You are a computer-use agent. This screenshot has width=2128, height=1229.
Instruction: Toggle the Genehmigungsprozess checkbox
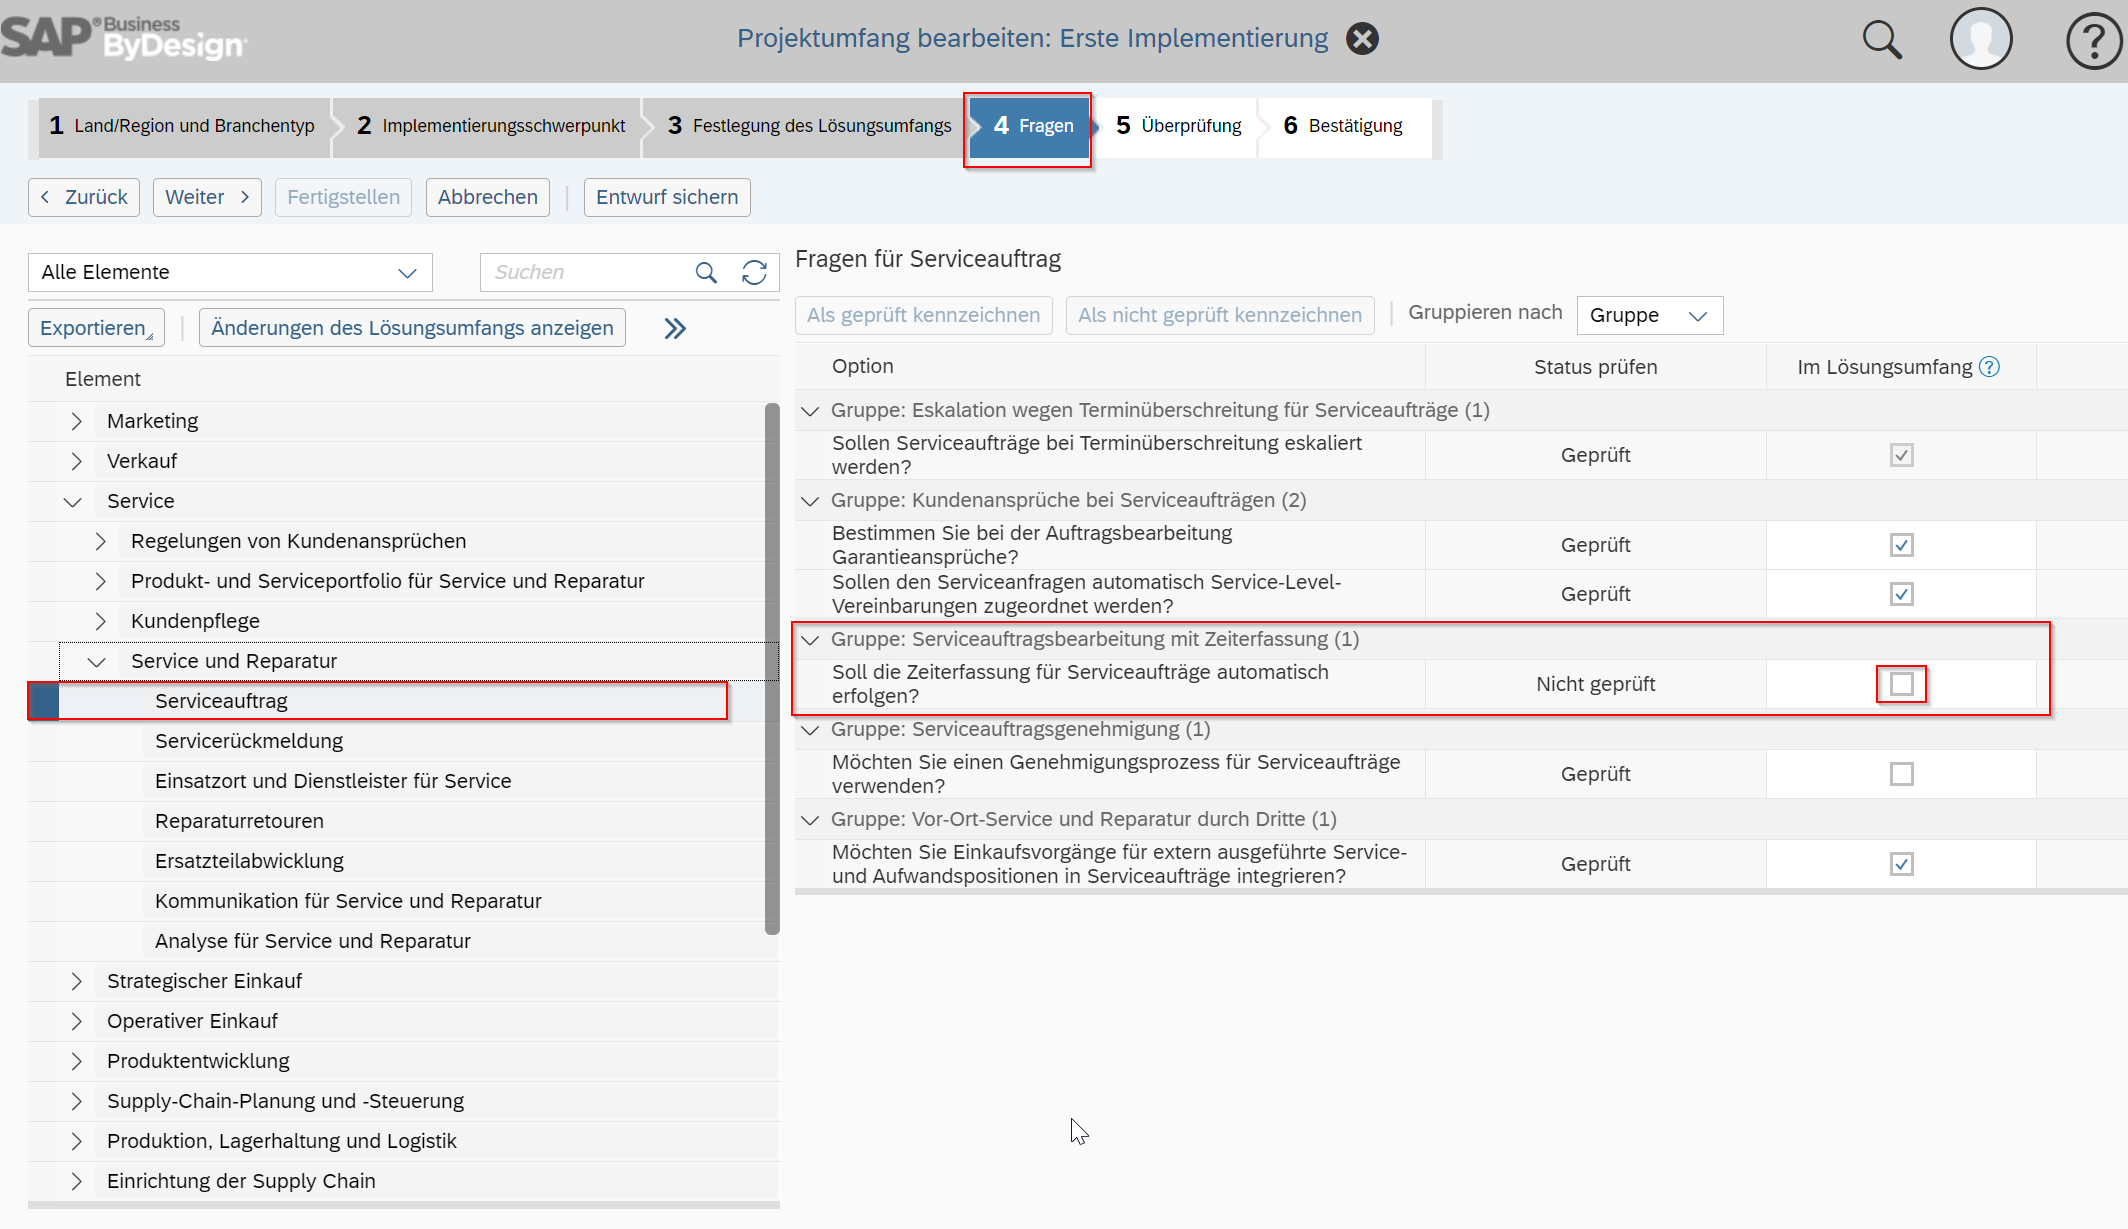[1901, 774]
